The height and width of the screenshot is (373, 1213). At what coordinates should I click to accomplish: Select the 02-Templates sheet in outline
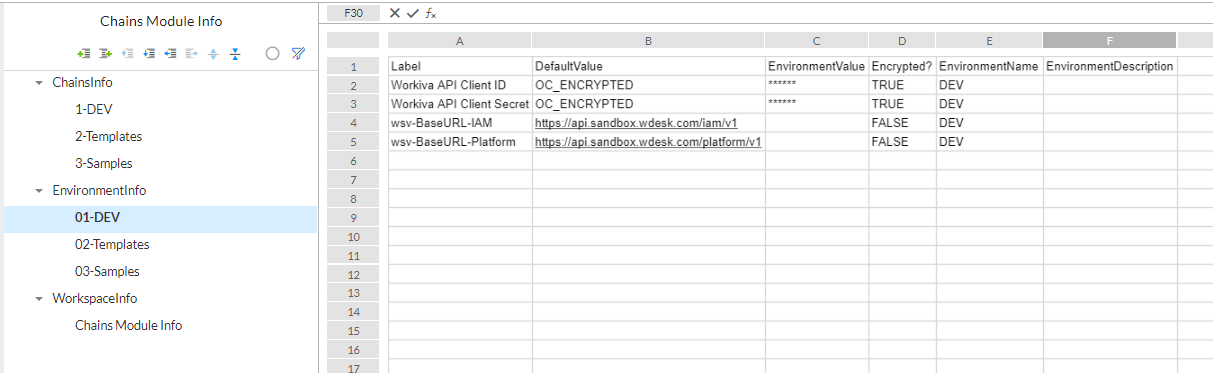[112, 244]
